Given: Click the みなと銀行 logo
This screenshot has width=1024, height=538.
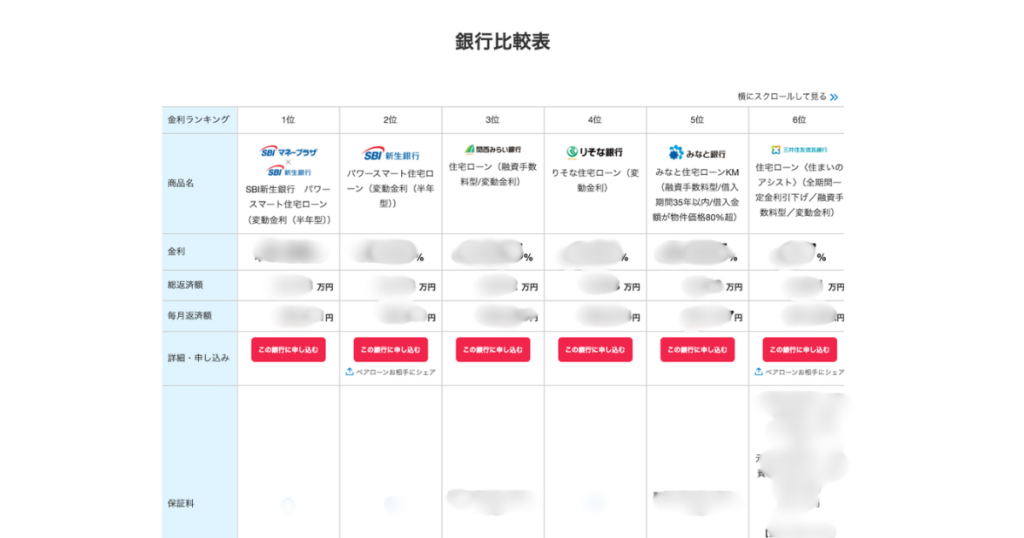Looking at the screenshot, I should [x=697, y=153].
